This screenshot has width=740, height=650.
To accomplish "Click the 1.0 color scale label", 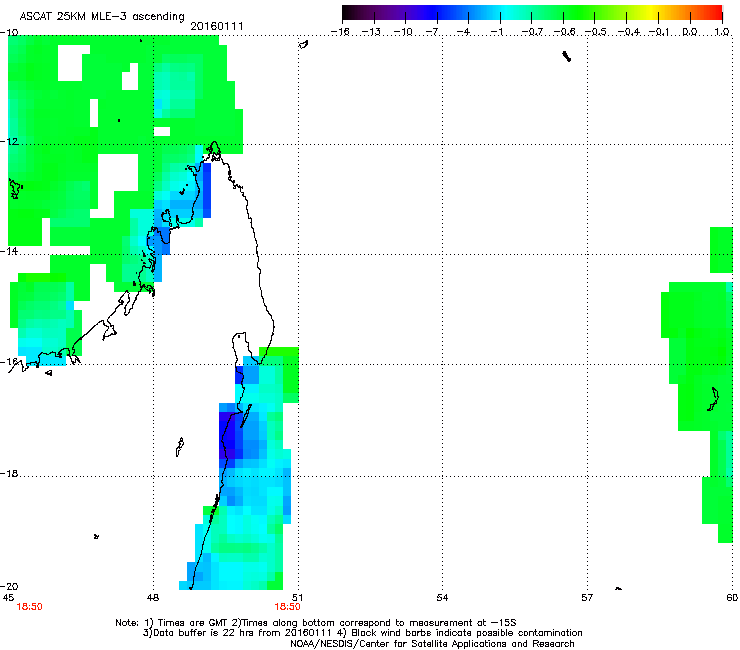I will coord(722,32).
